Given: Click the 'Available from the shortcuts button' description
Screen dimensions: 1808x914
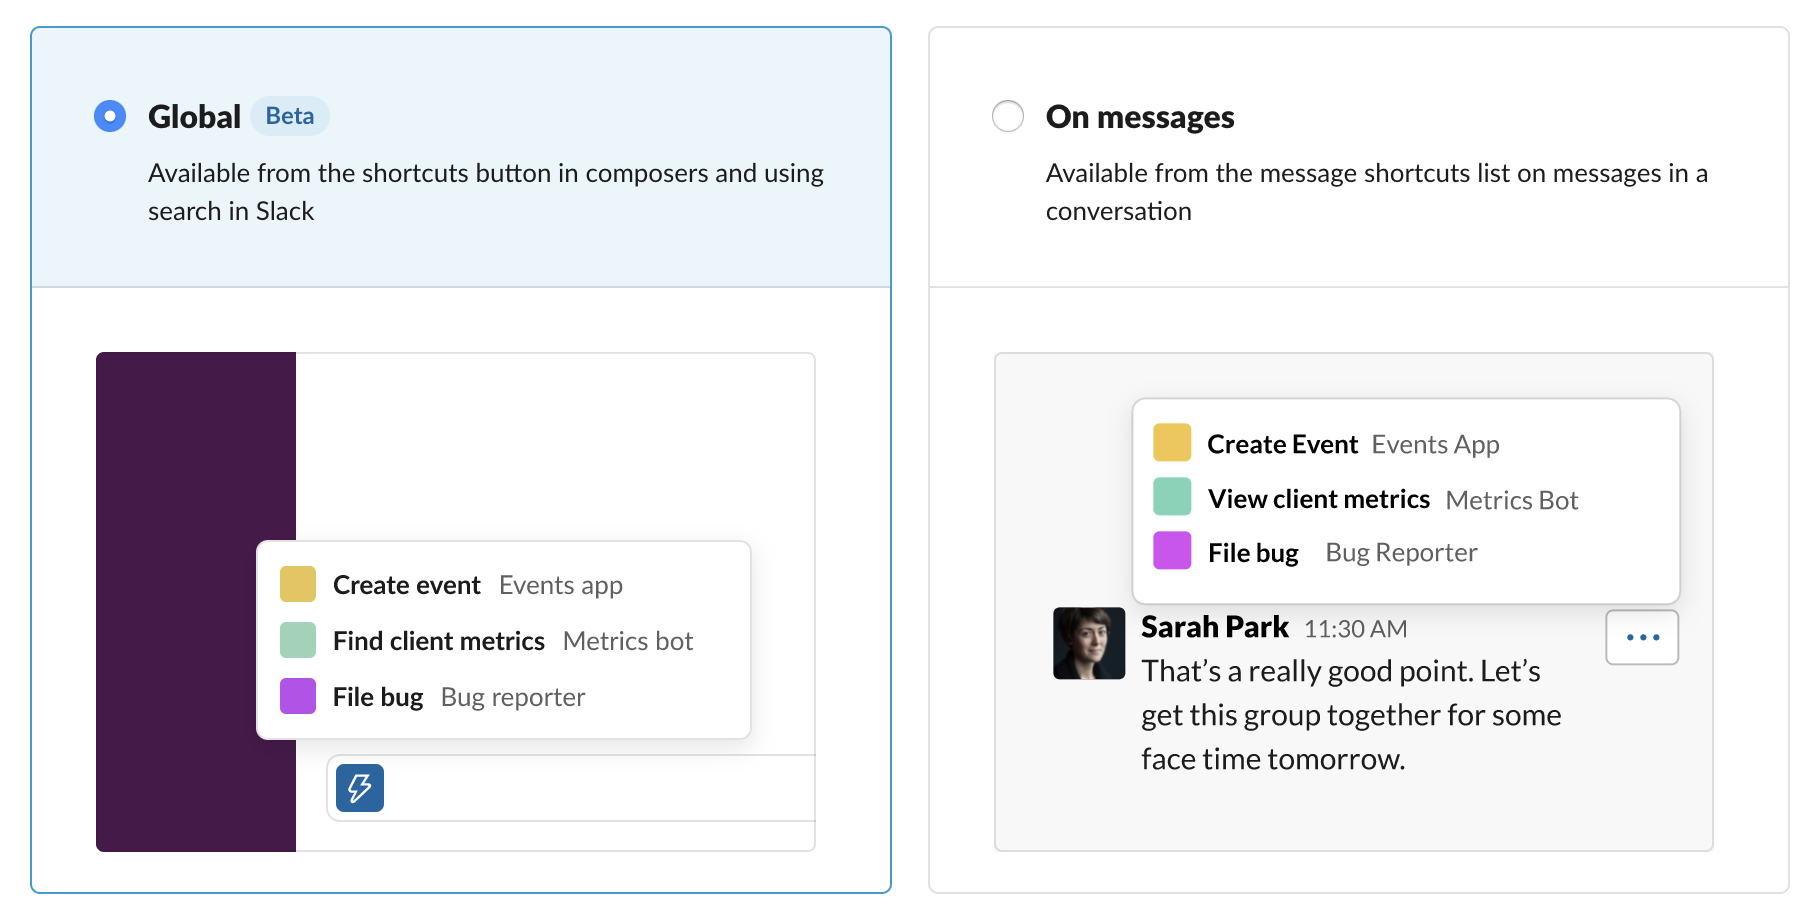Looking at the screenshot, I should [486, 192].
